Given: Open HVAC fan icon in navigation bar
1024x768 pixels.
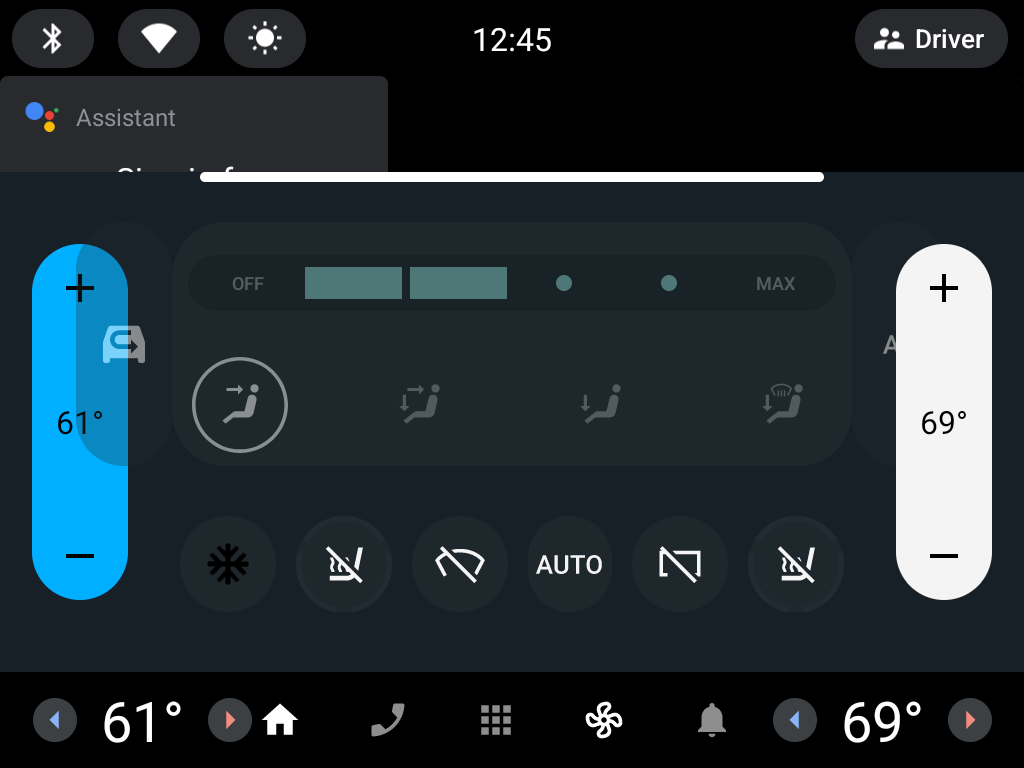Looking at the screenshot, I should click(603, 720).
